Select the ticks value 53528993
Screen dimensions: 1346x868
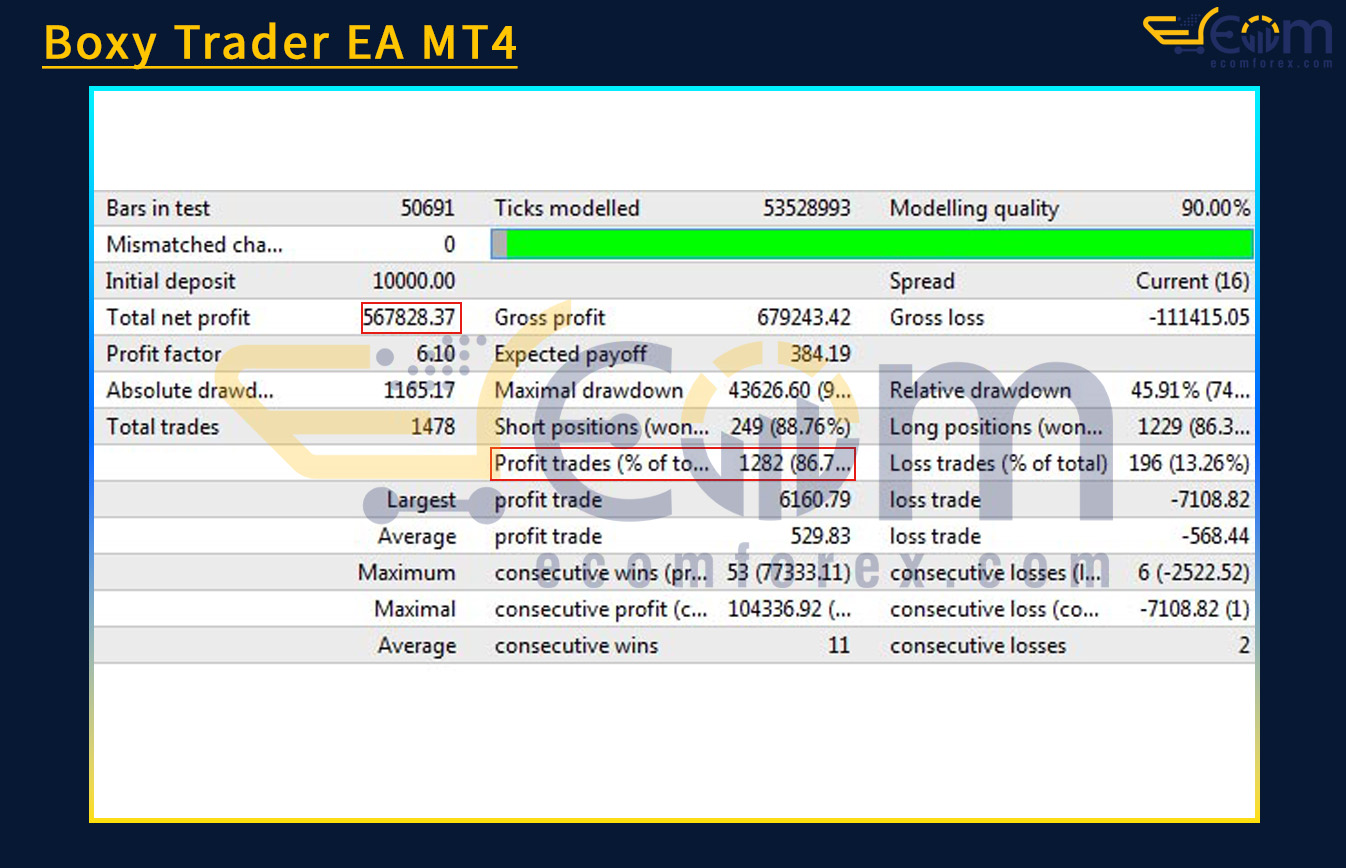pyautogui.click(x=806, y=208)
